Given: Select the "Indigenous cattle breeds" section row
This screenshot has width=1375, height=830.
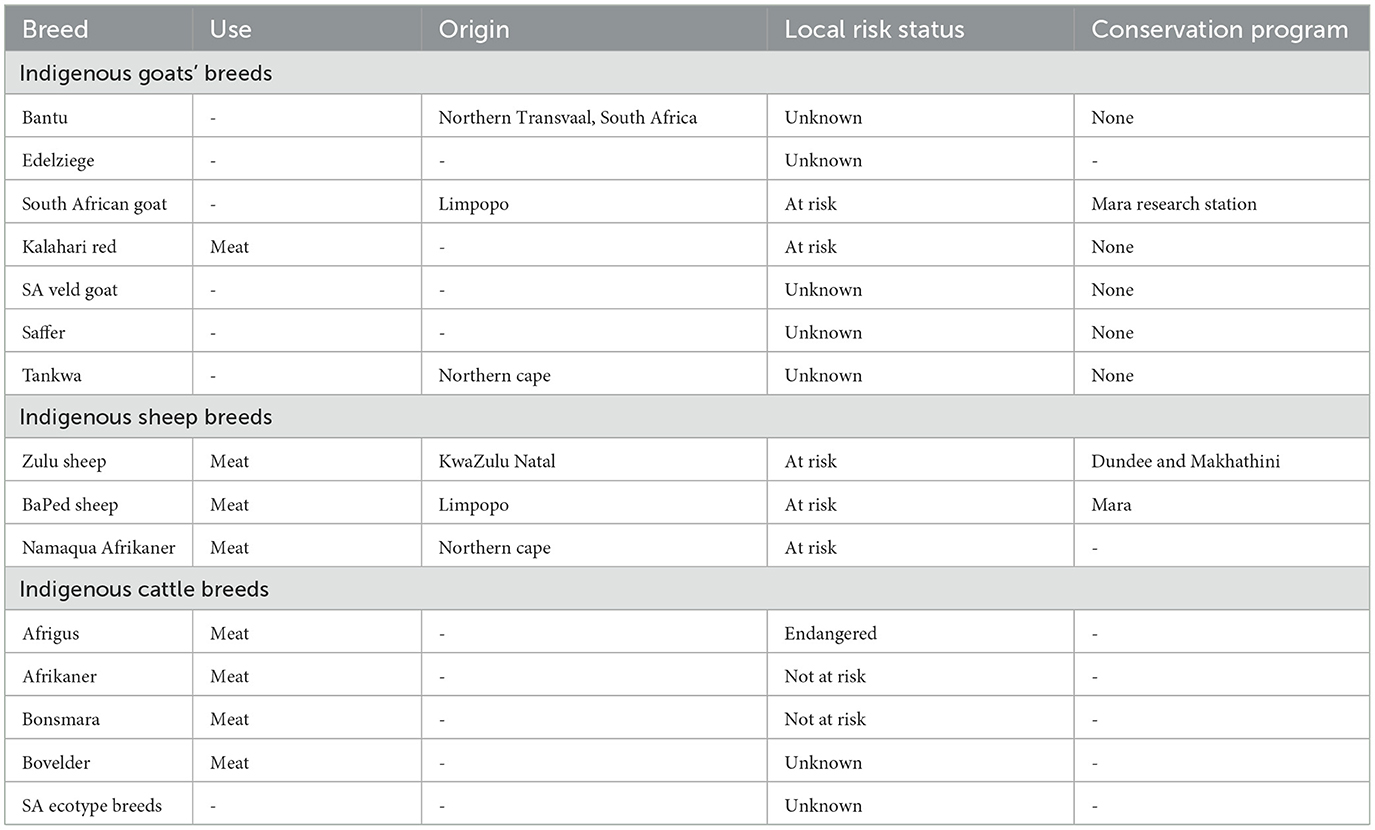Looking at the screenshot, I should click(x=687, y=589).
